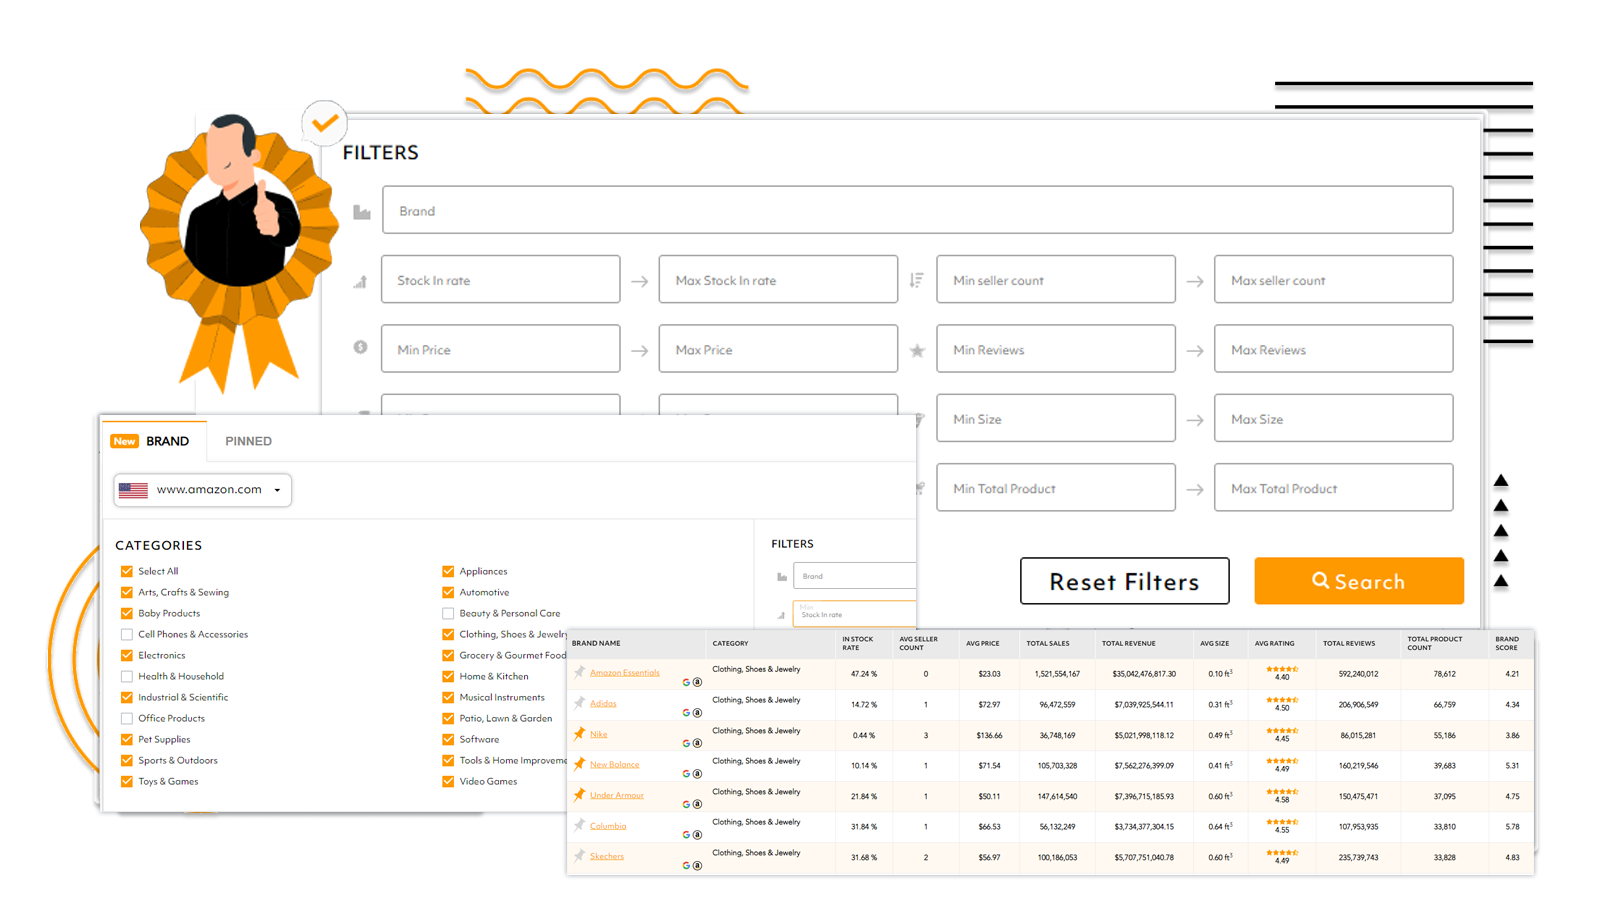This screenshot has width=1601, height=901.
Task: Click the Google icon in Adidas row
Action: 686,713
